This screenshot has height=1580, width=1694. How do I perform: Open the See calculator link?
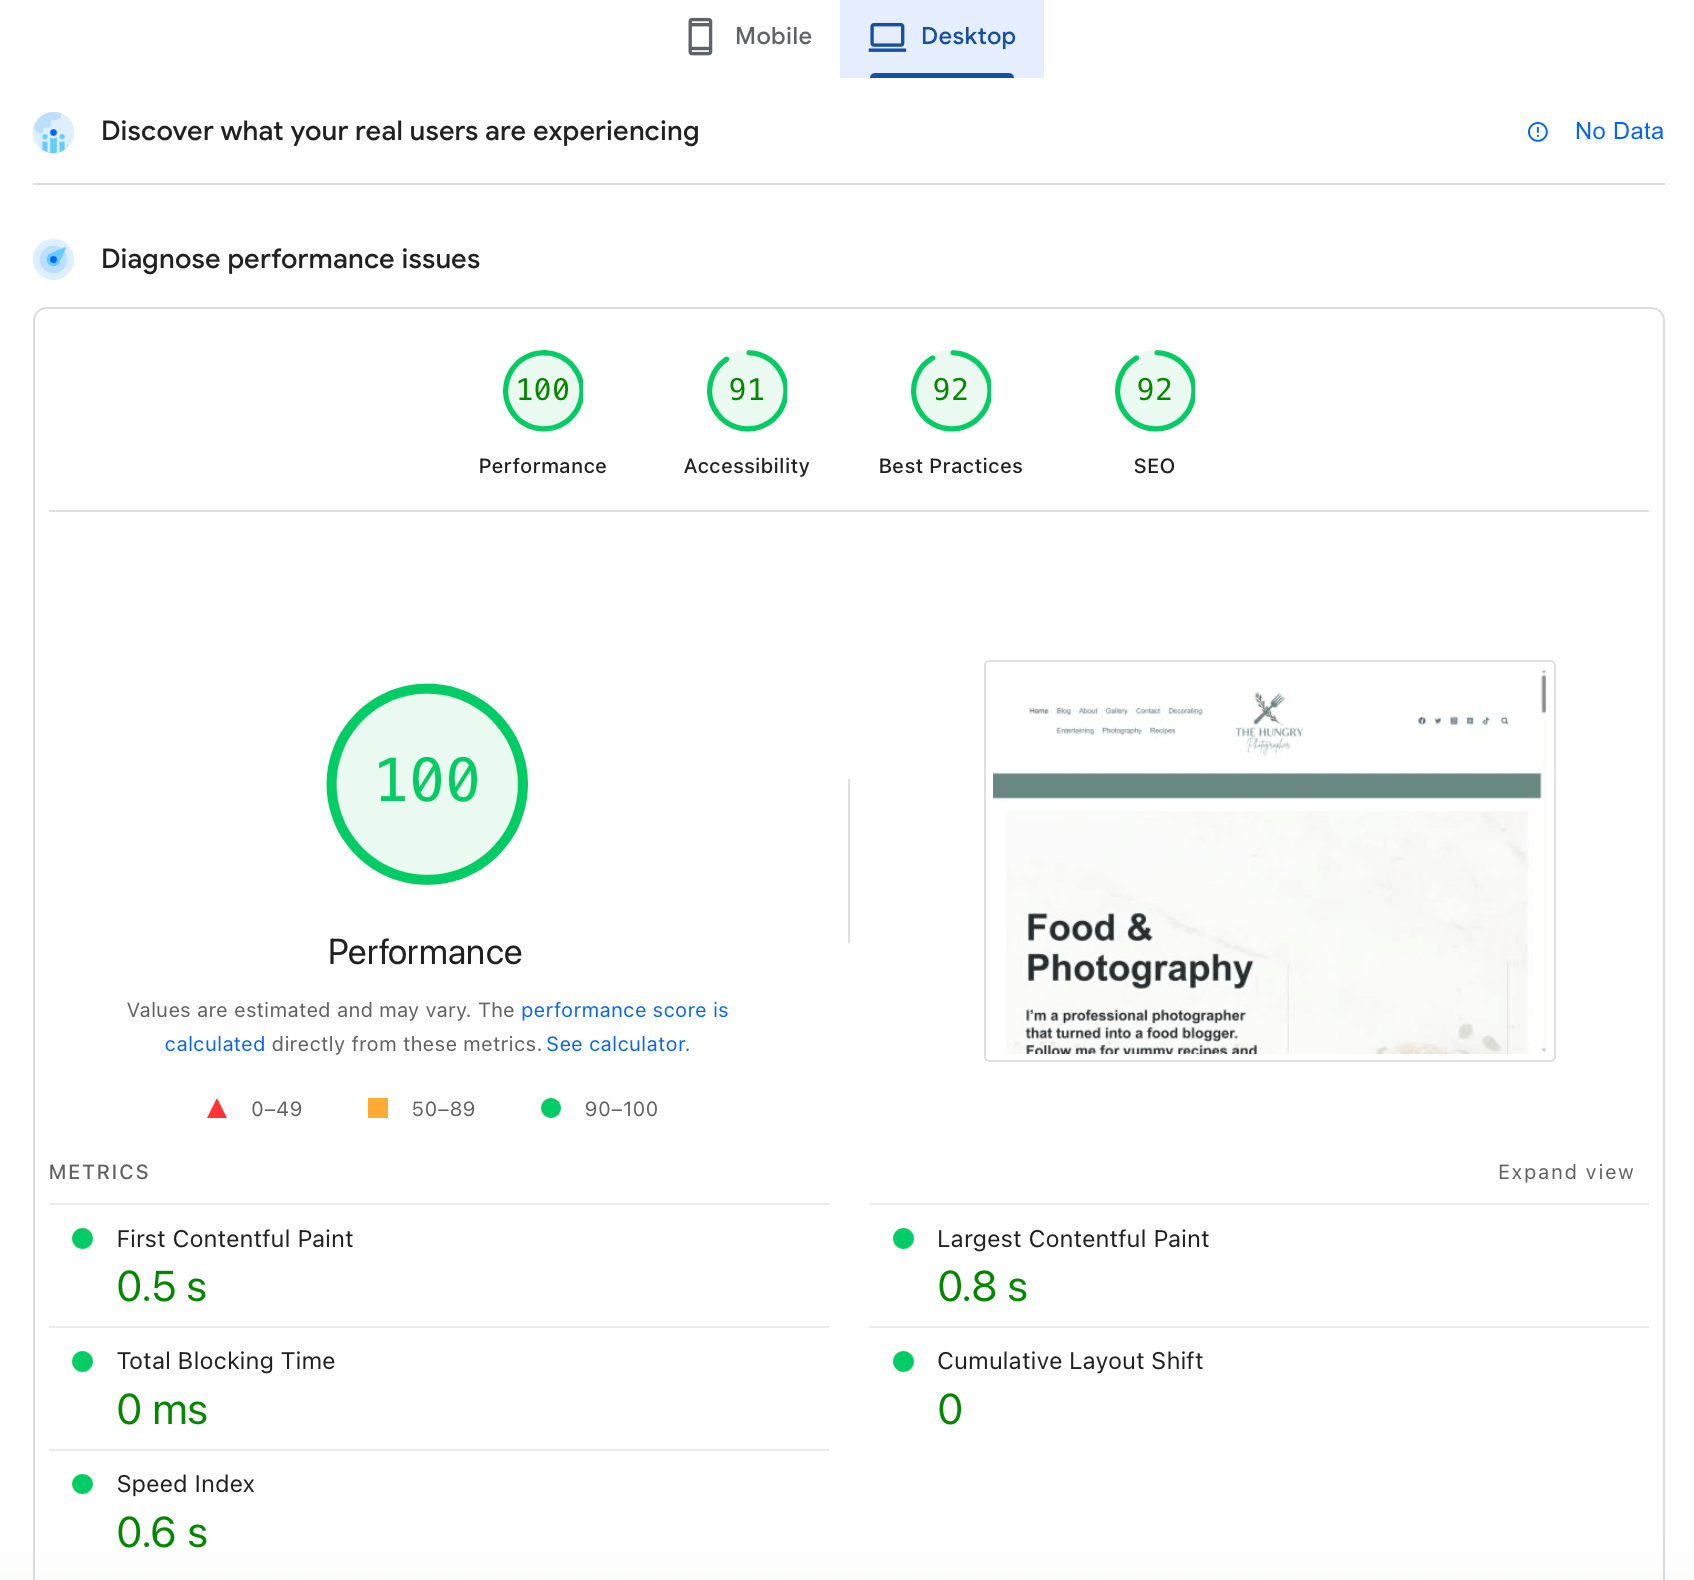click(x=616, y=1043)
